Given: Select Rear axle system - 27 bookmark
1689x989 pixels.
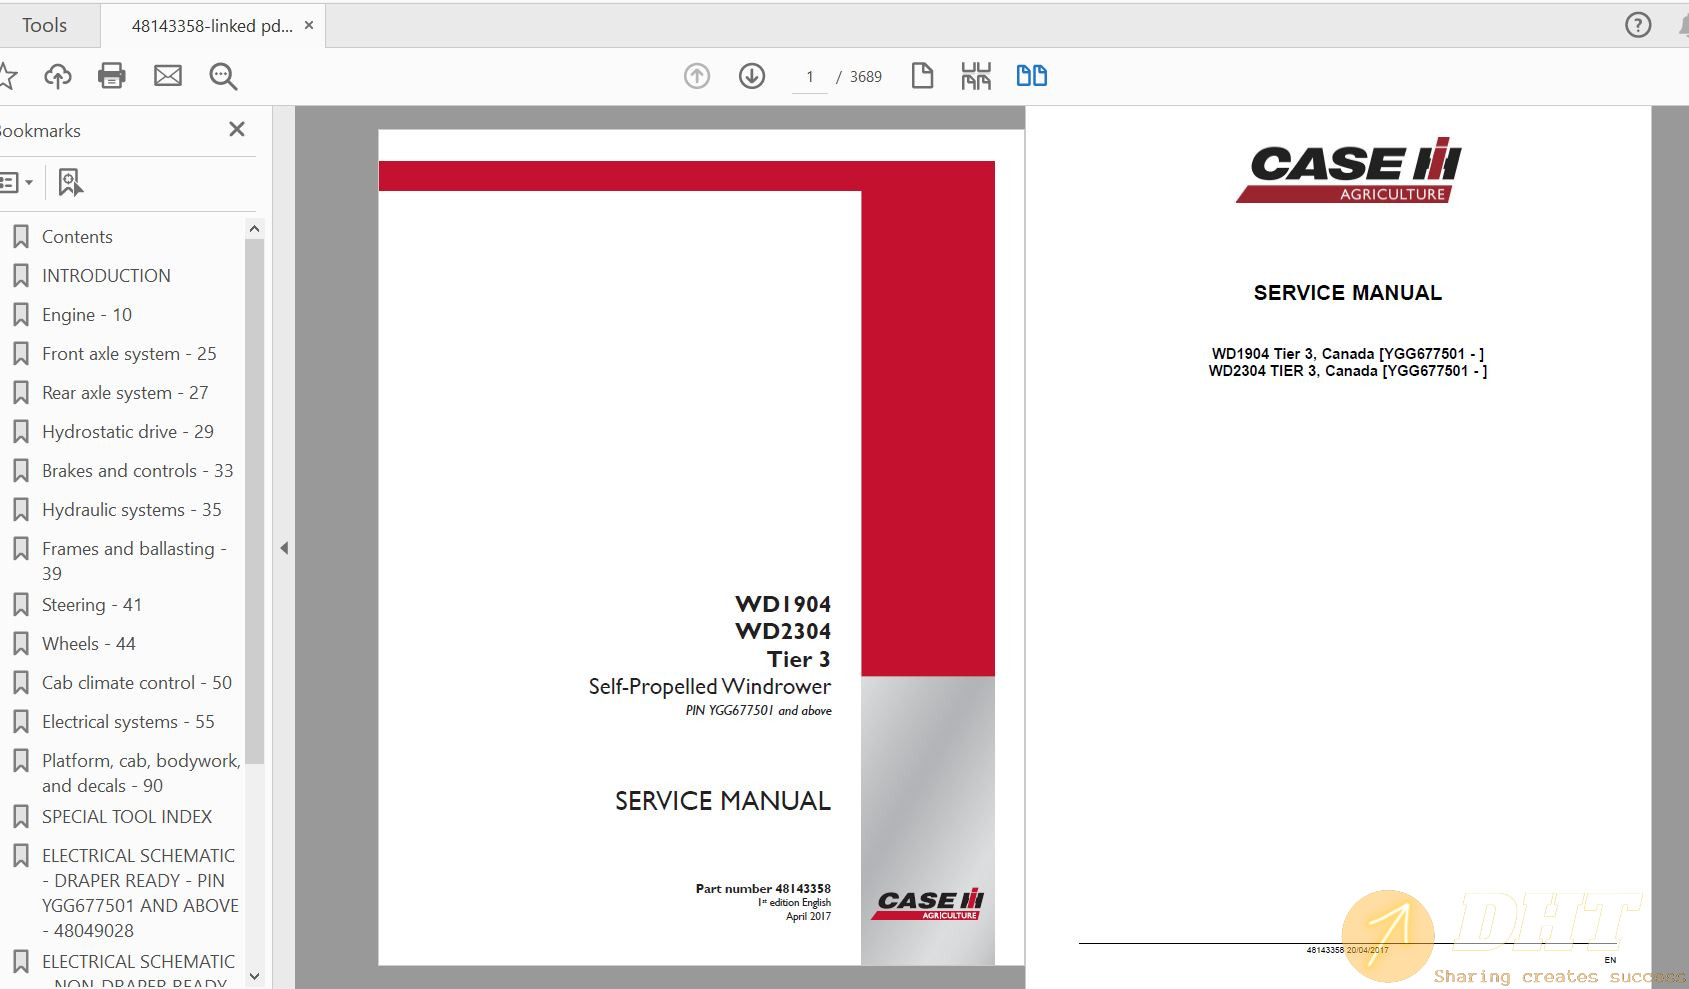Looking at the screenshot, I should click(125, 393).
